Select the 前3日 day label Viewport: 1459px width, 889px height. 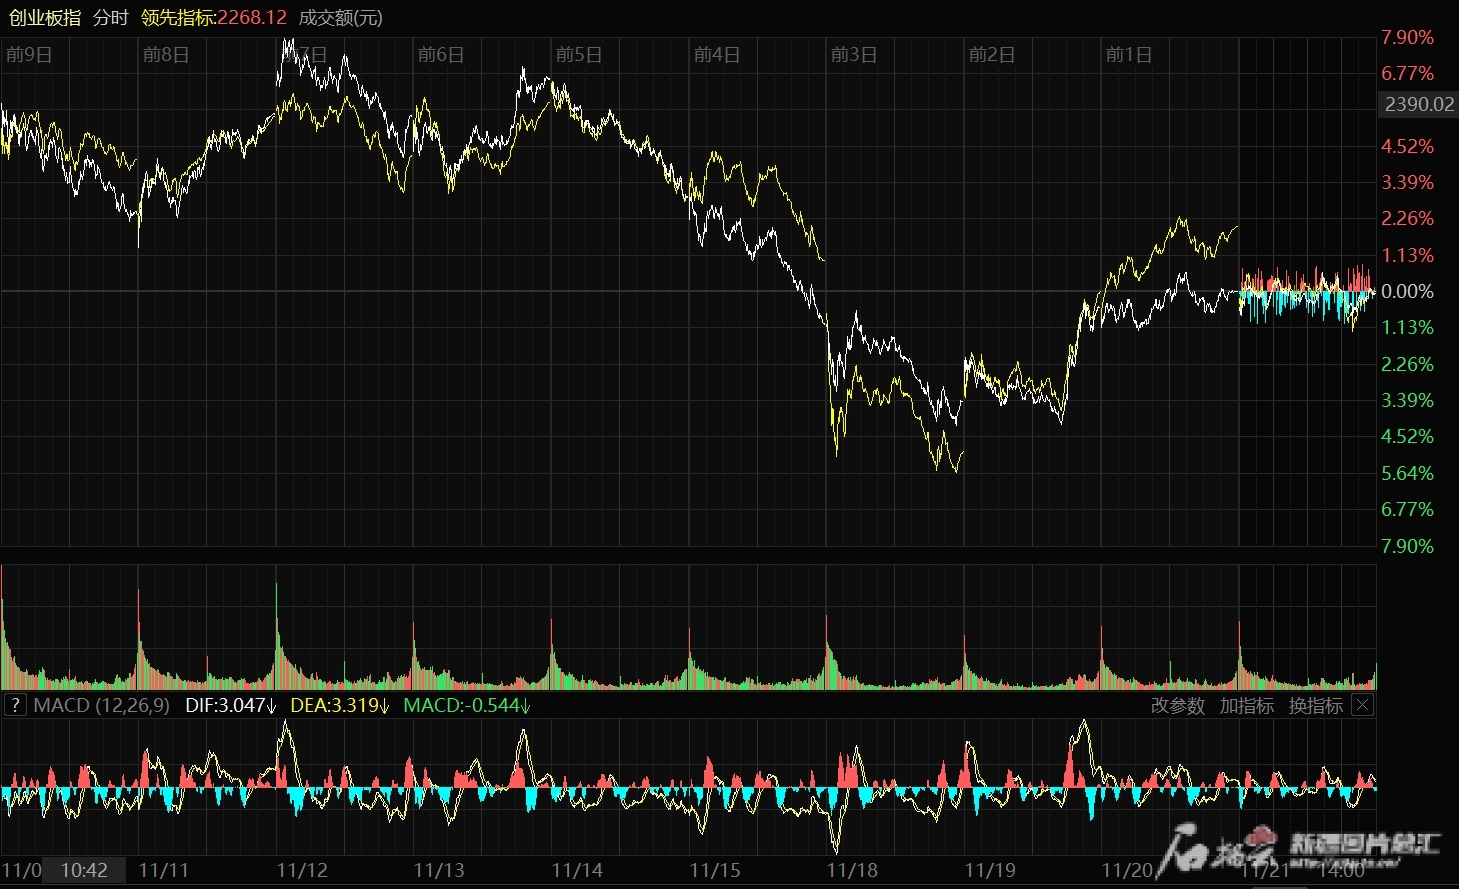click(x=854, y=54)
